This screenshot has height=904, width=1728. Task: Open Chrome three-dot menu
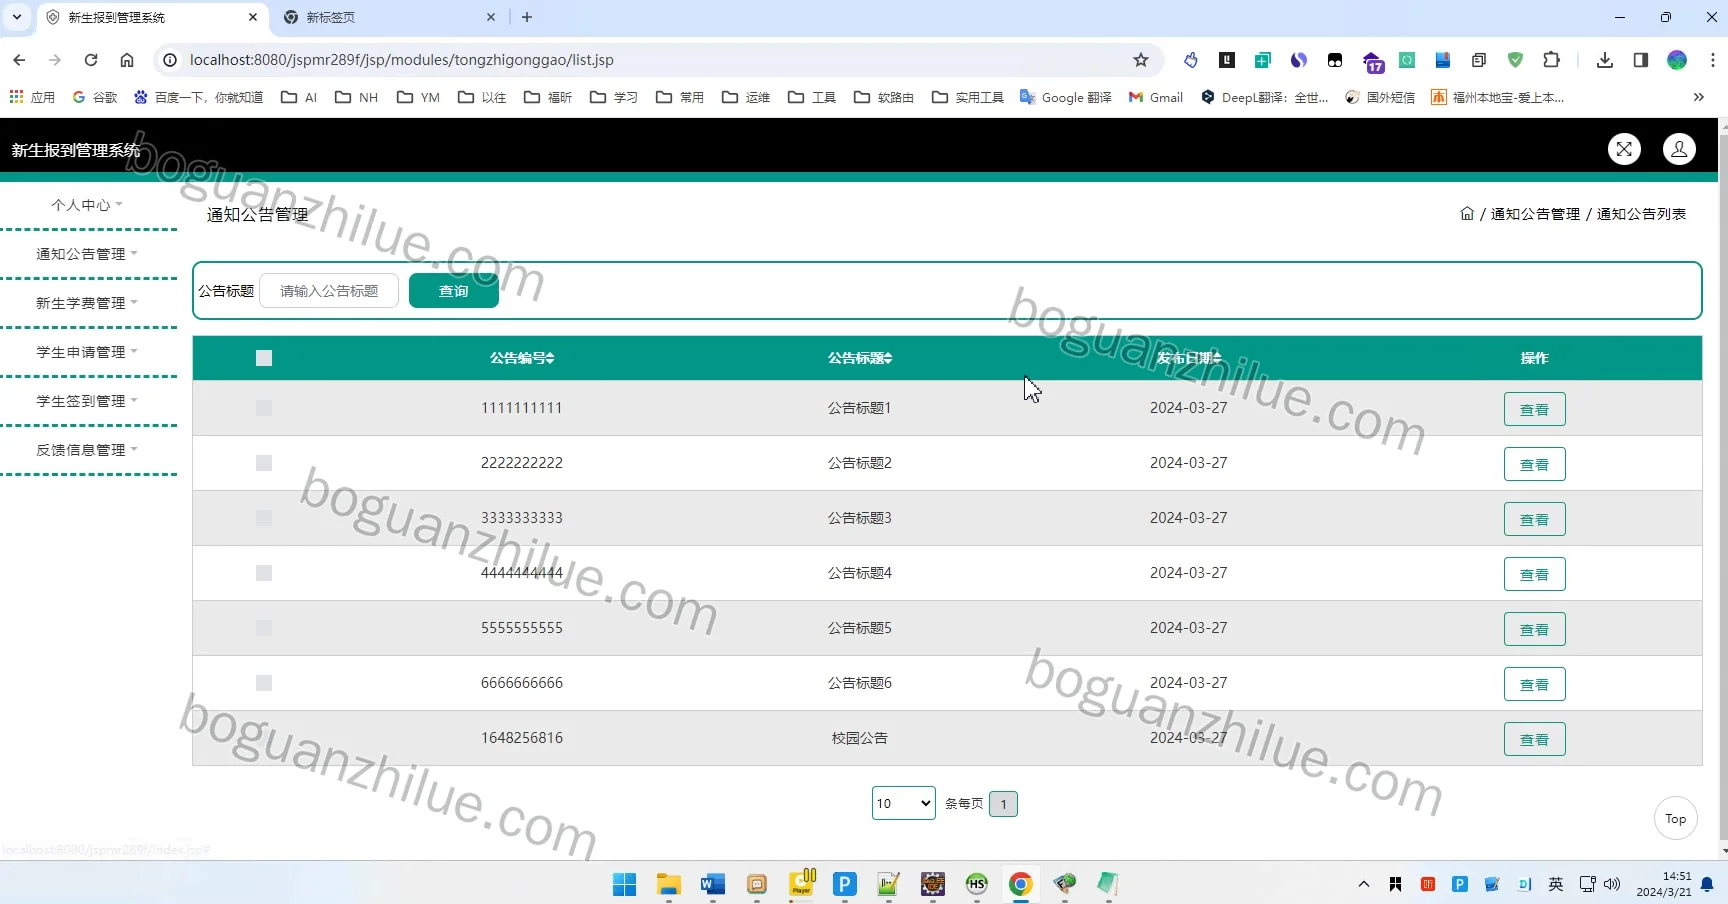pos(1713,60)
